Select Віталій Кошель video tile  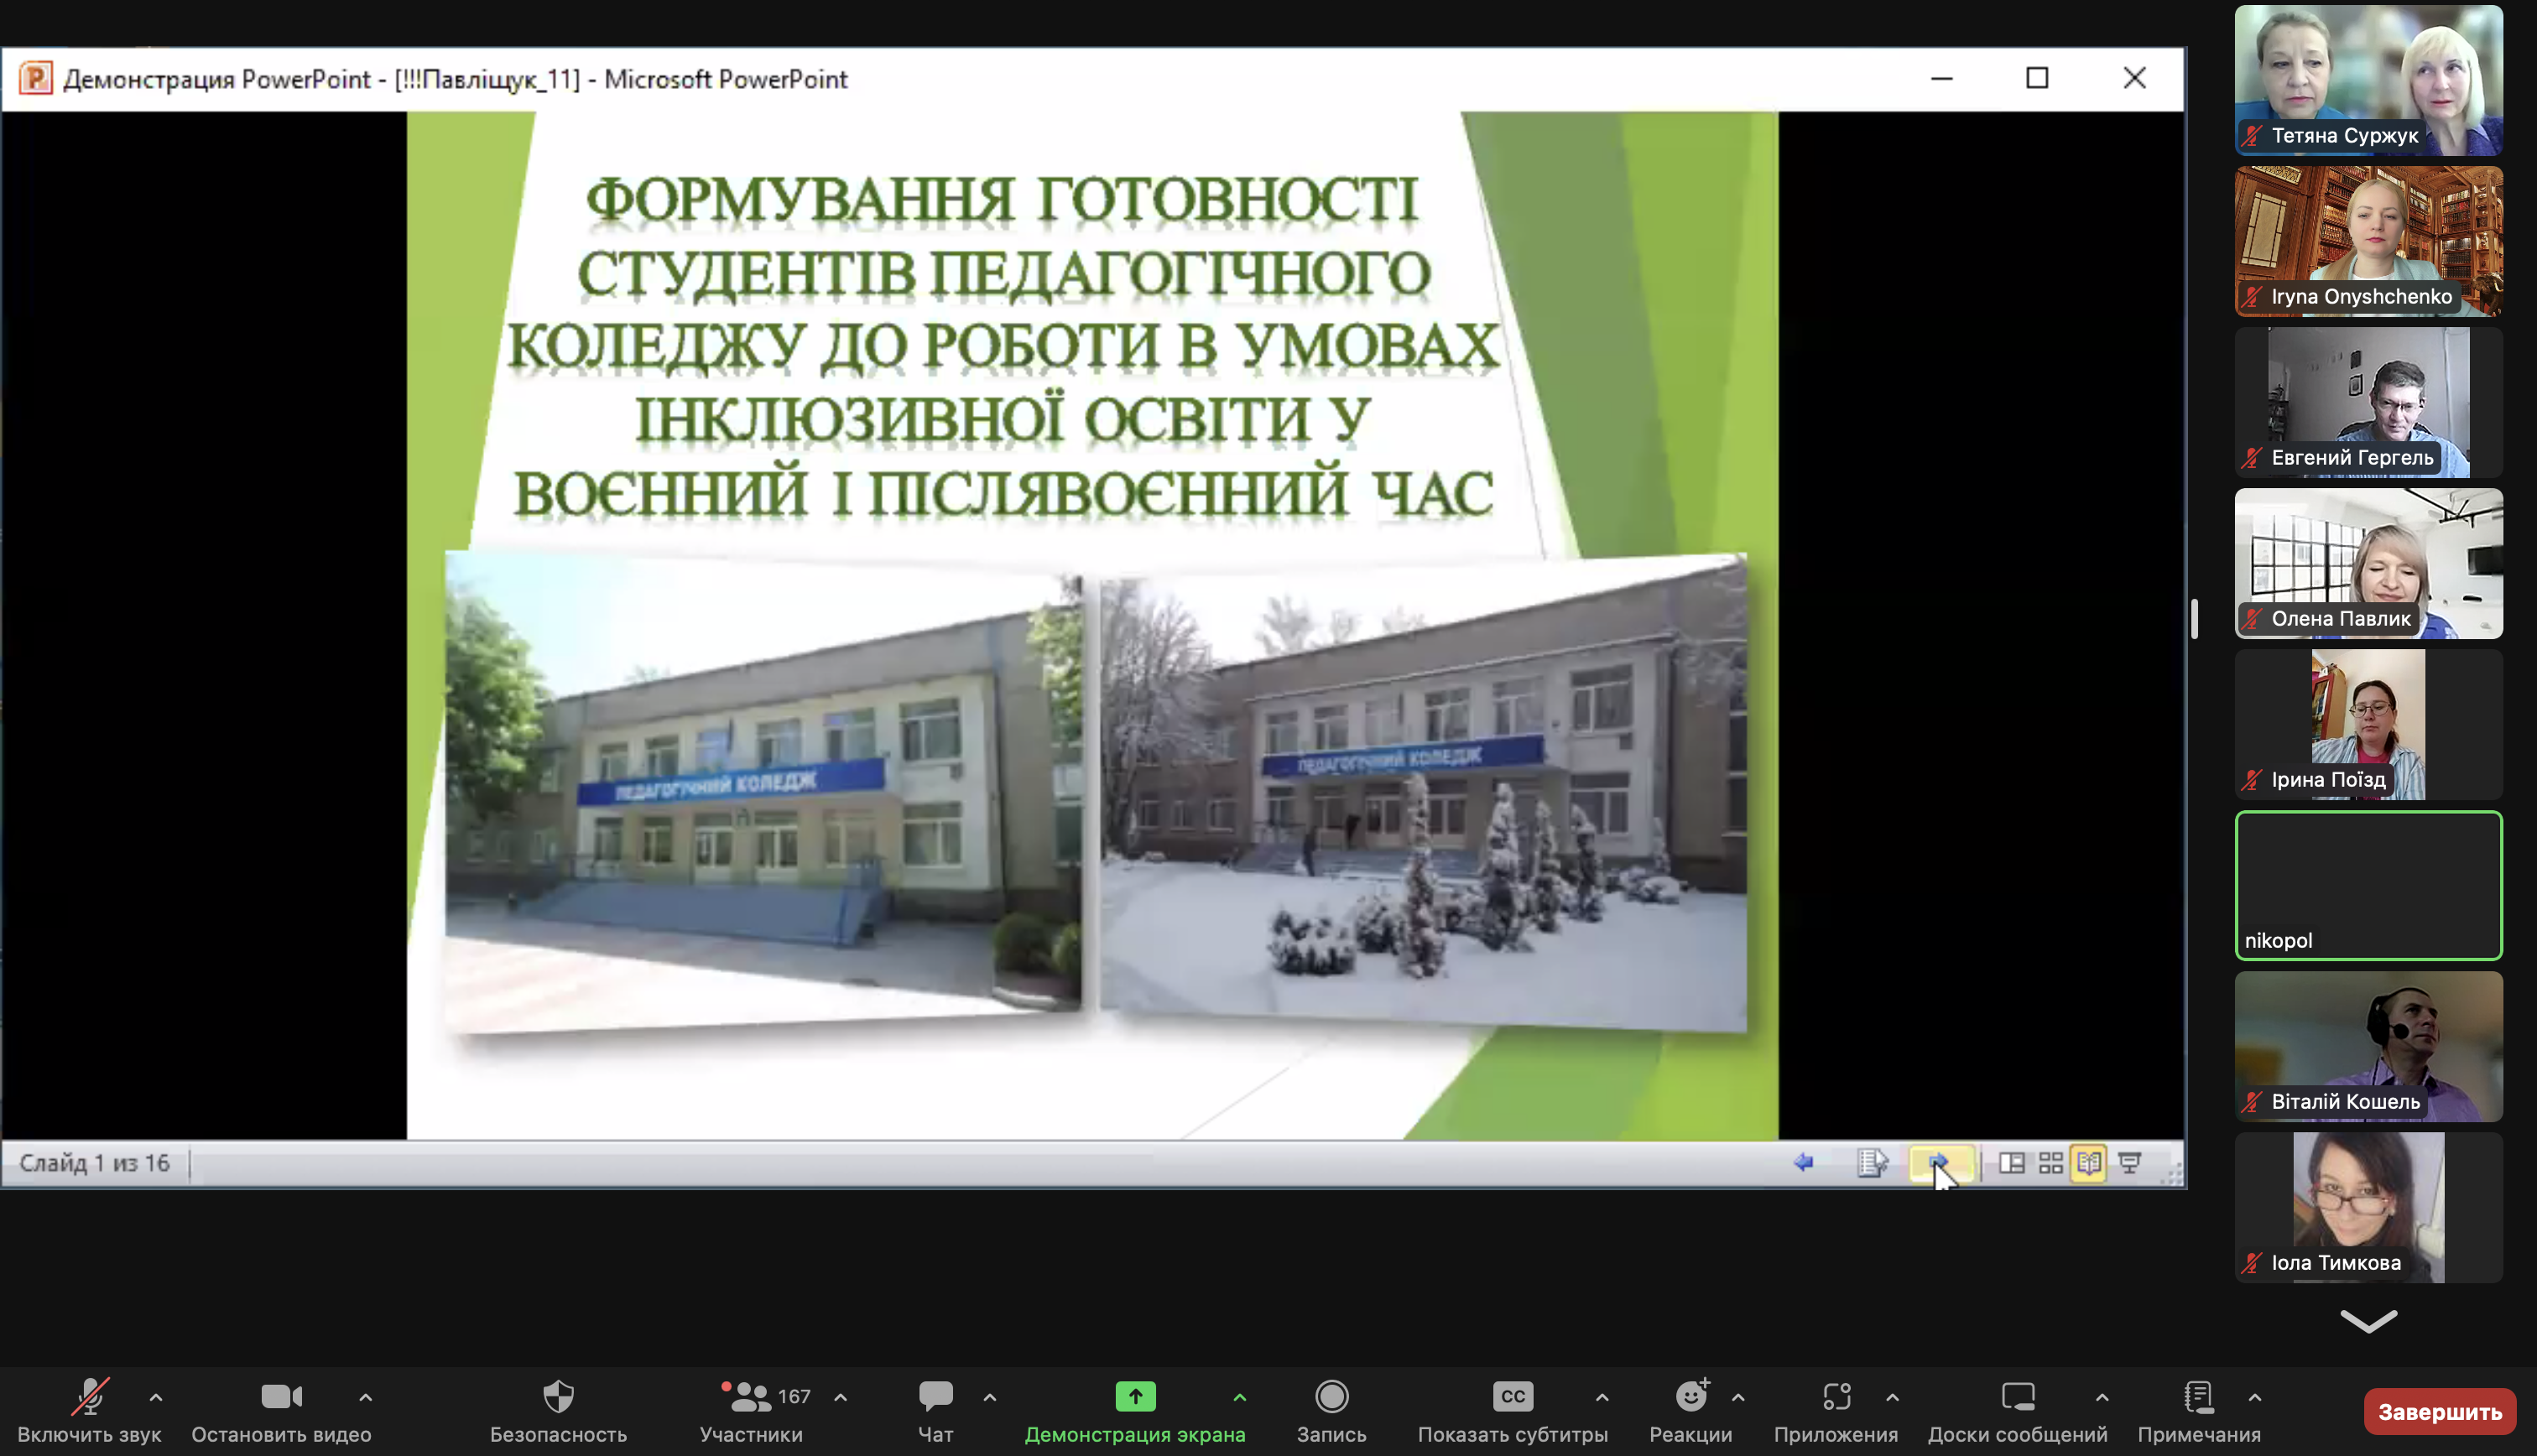click(x=2369, y=1046)
